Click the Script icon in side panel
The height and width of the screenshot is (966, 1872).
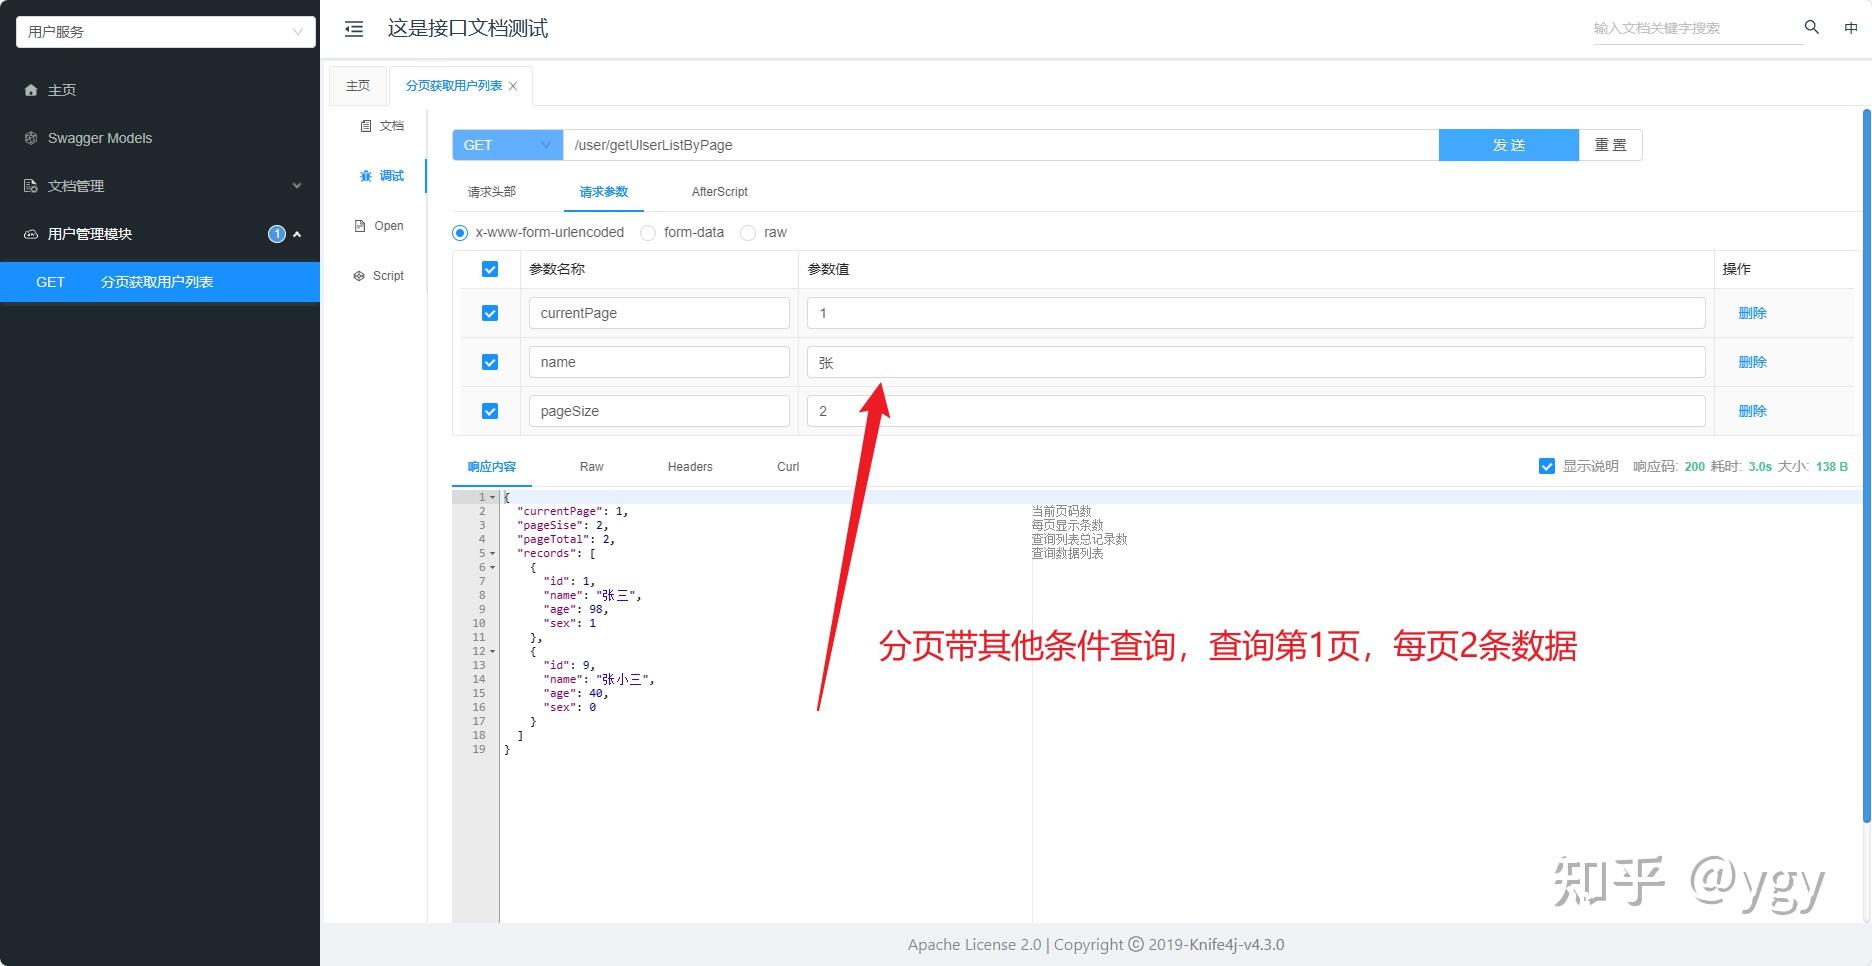[x=360, y=275]
